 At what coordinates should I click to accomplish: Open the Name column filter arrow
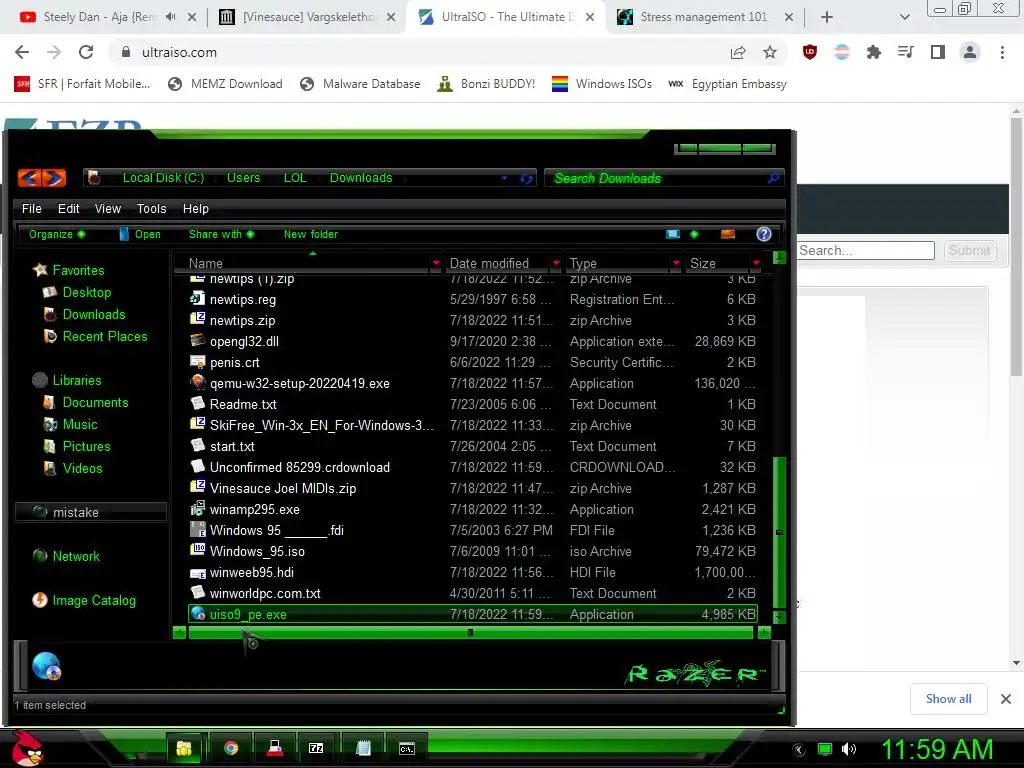[x=436, y=263]
